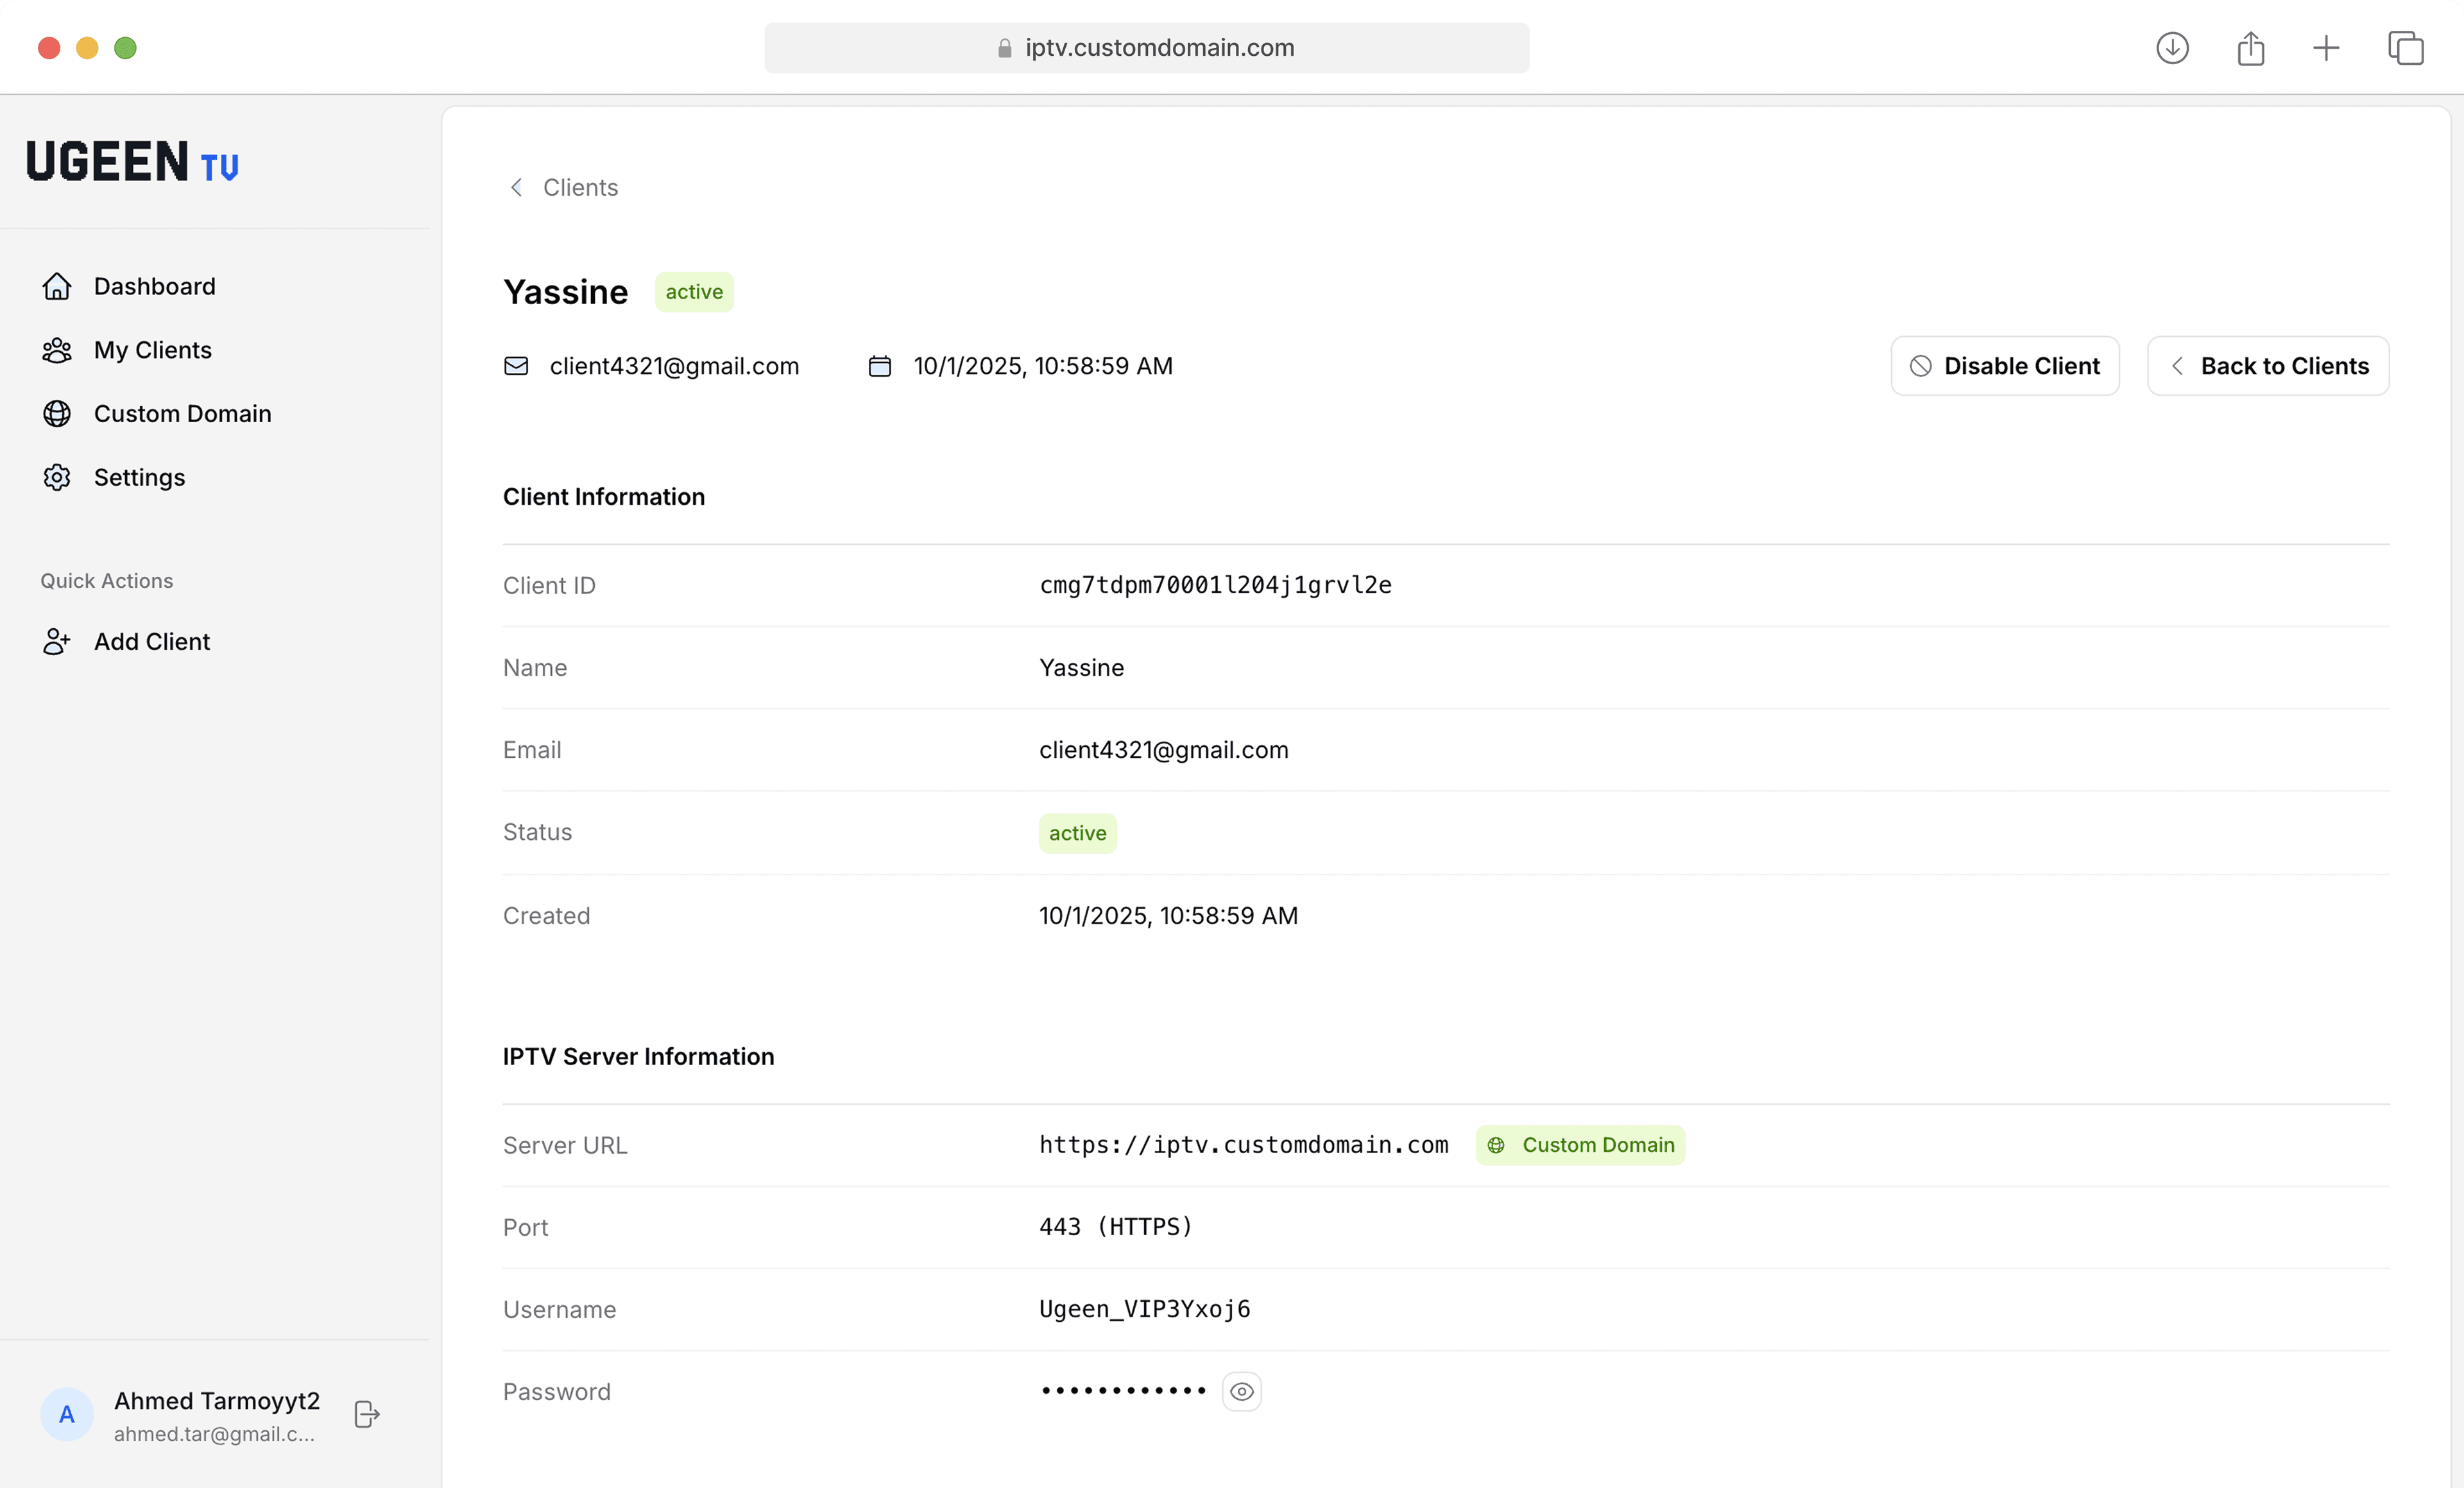Click the UGEEN TV logo
2464x1488 pixels.
(132, 162)
